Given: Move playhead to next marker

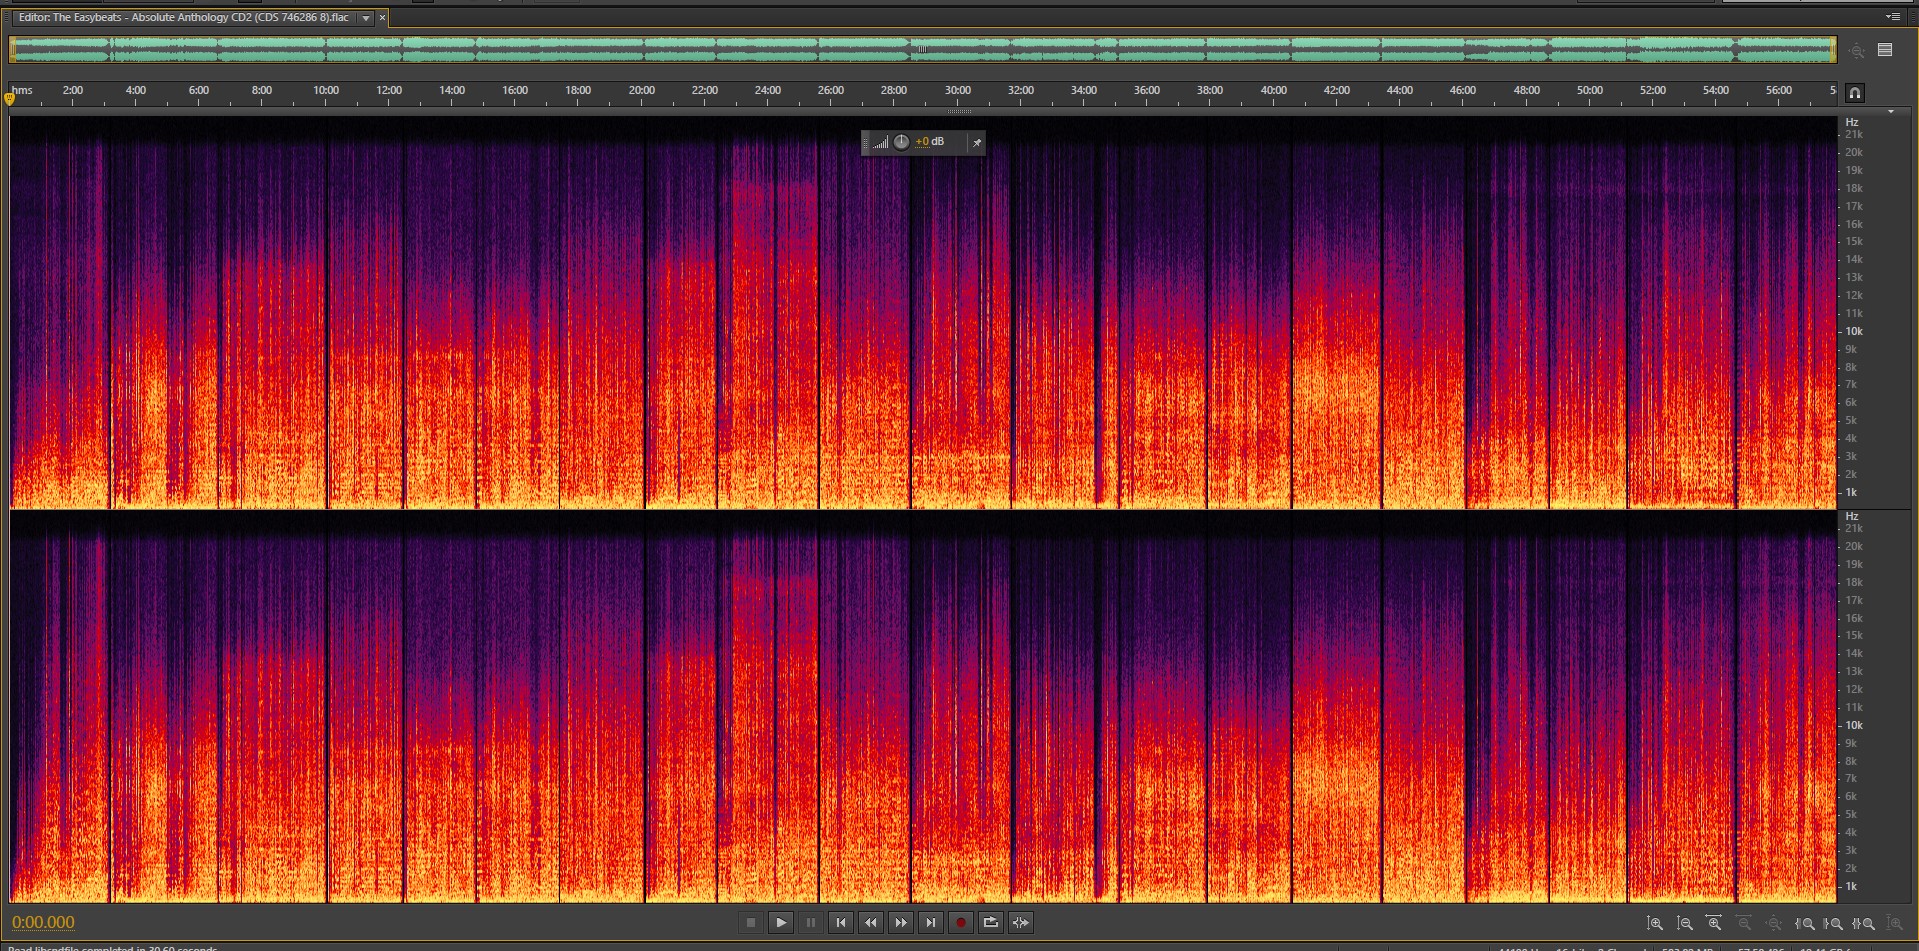Looking at the screenshot, I should coord(931,923).
